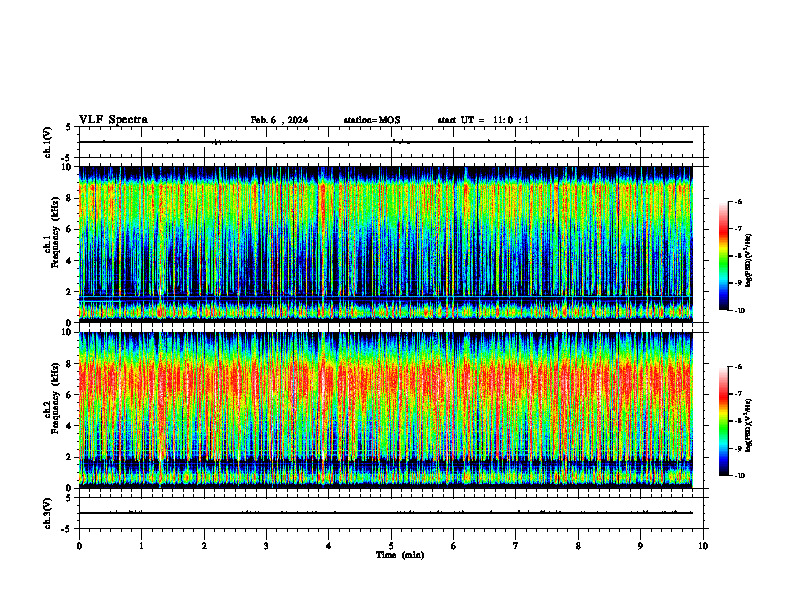Click the time axis tick label "10" at right end
Screen dimensions: 792x612
click(x=703, y=546)
